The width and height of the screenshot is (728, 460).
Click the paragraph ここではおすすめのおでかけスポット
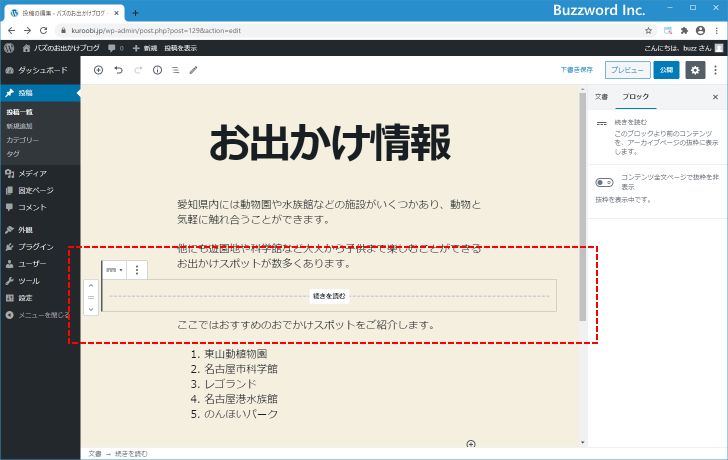(x=306, y=325)
